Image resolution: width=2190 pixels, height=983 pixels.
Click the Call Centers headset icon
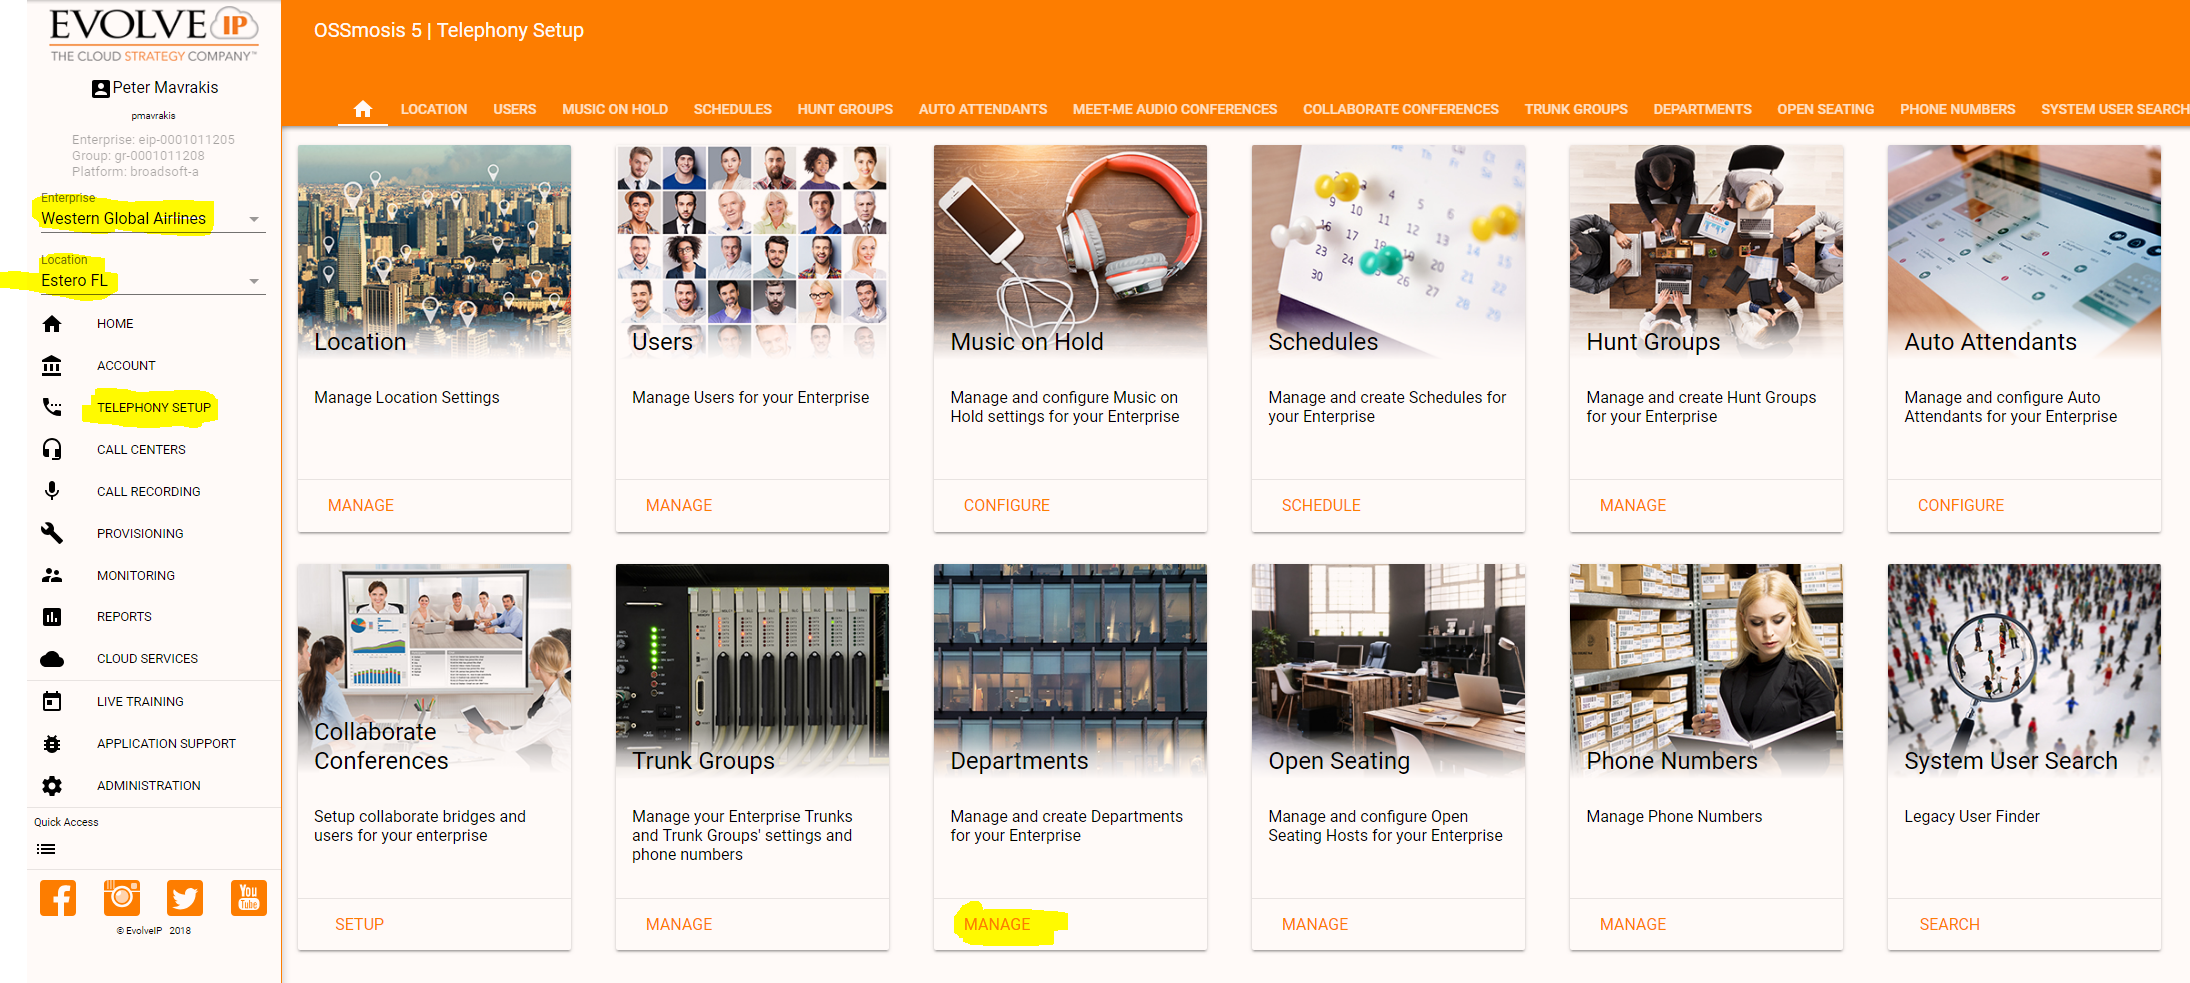coord(52,450)
